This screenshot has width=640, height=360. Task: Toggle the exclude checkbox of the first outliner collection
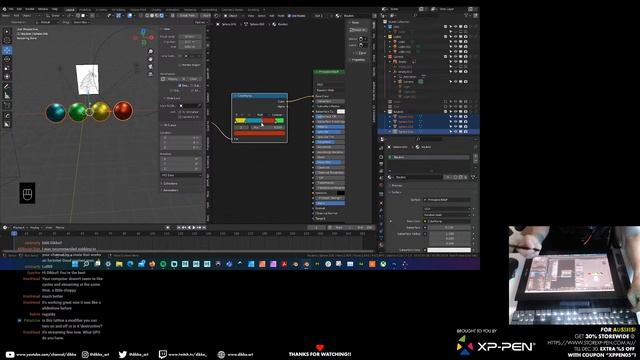(x=446, y=27)
